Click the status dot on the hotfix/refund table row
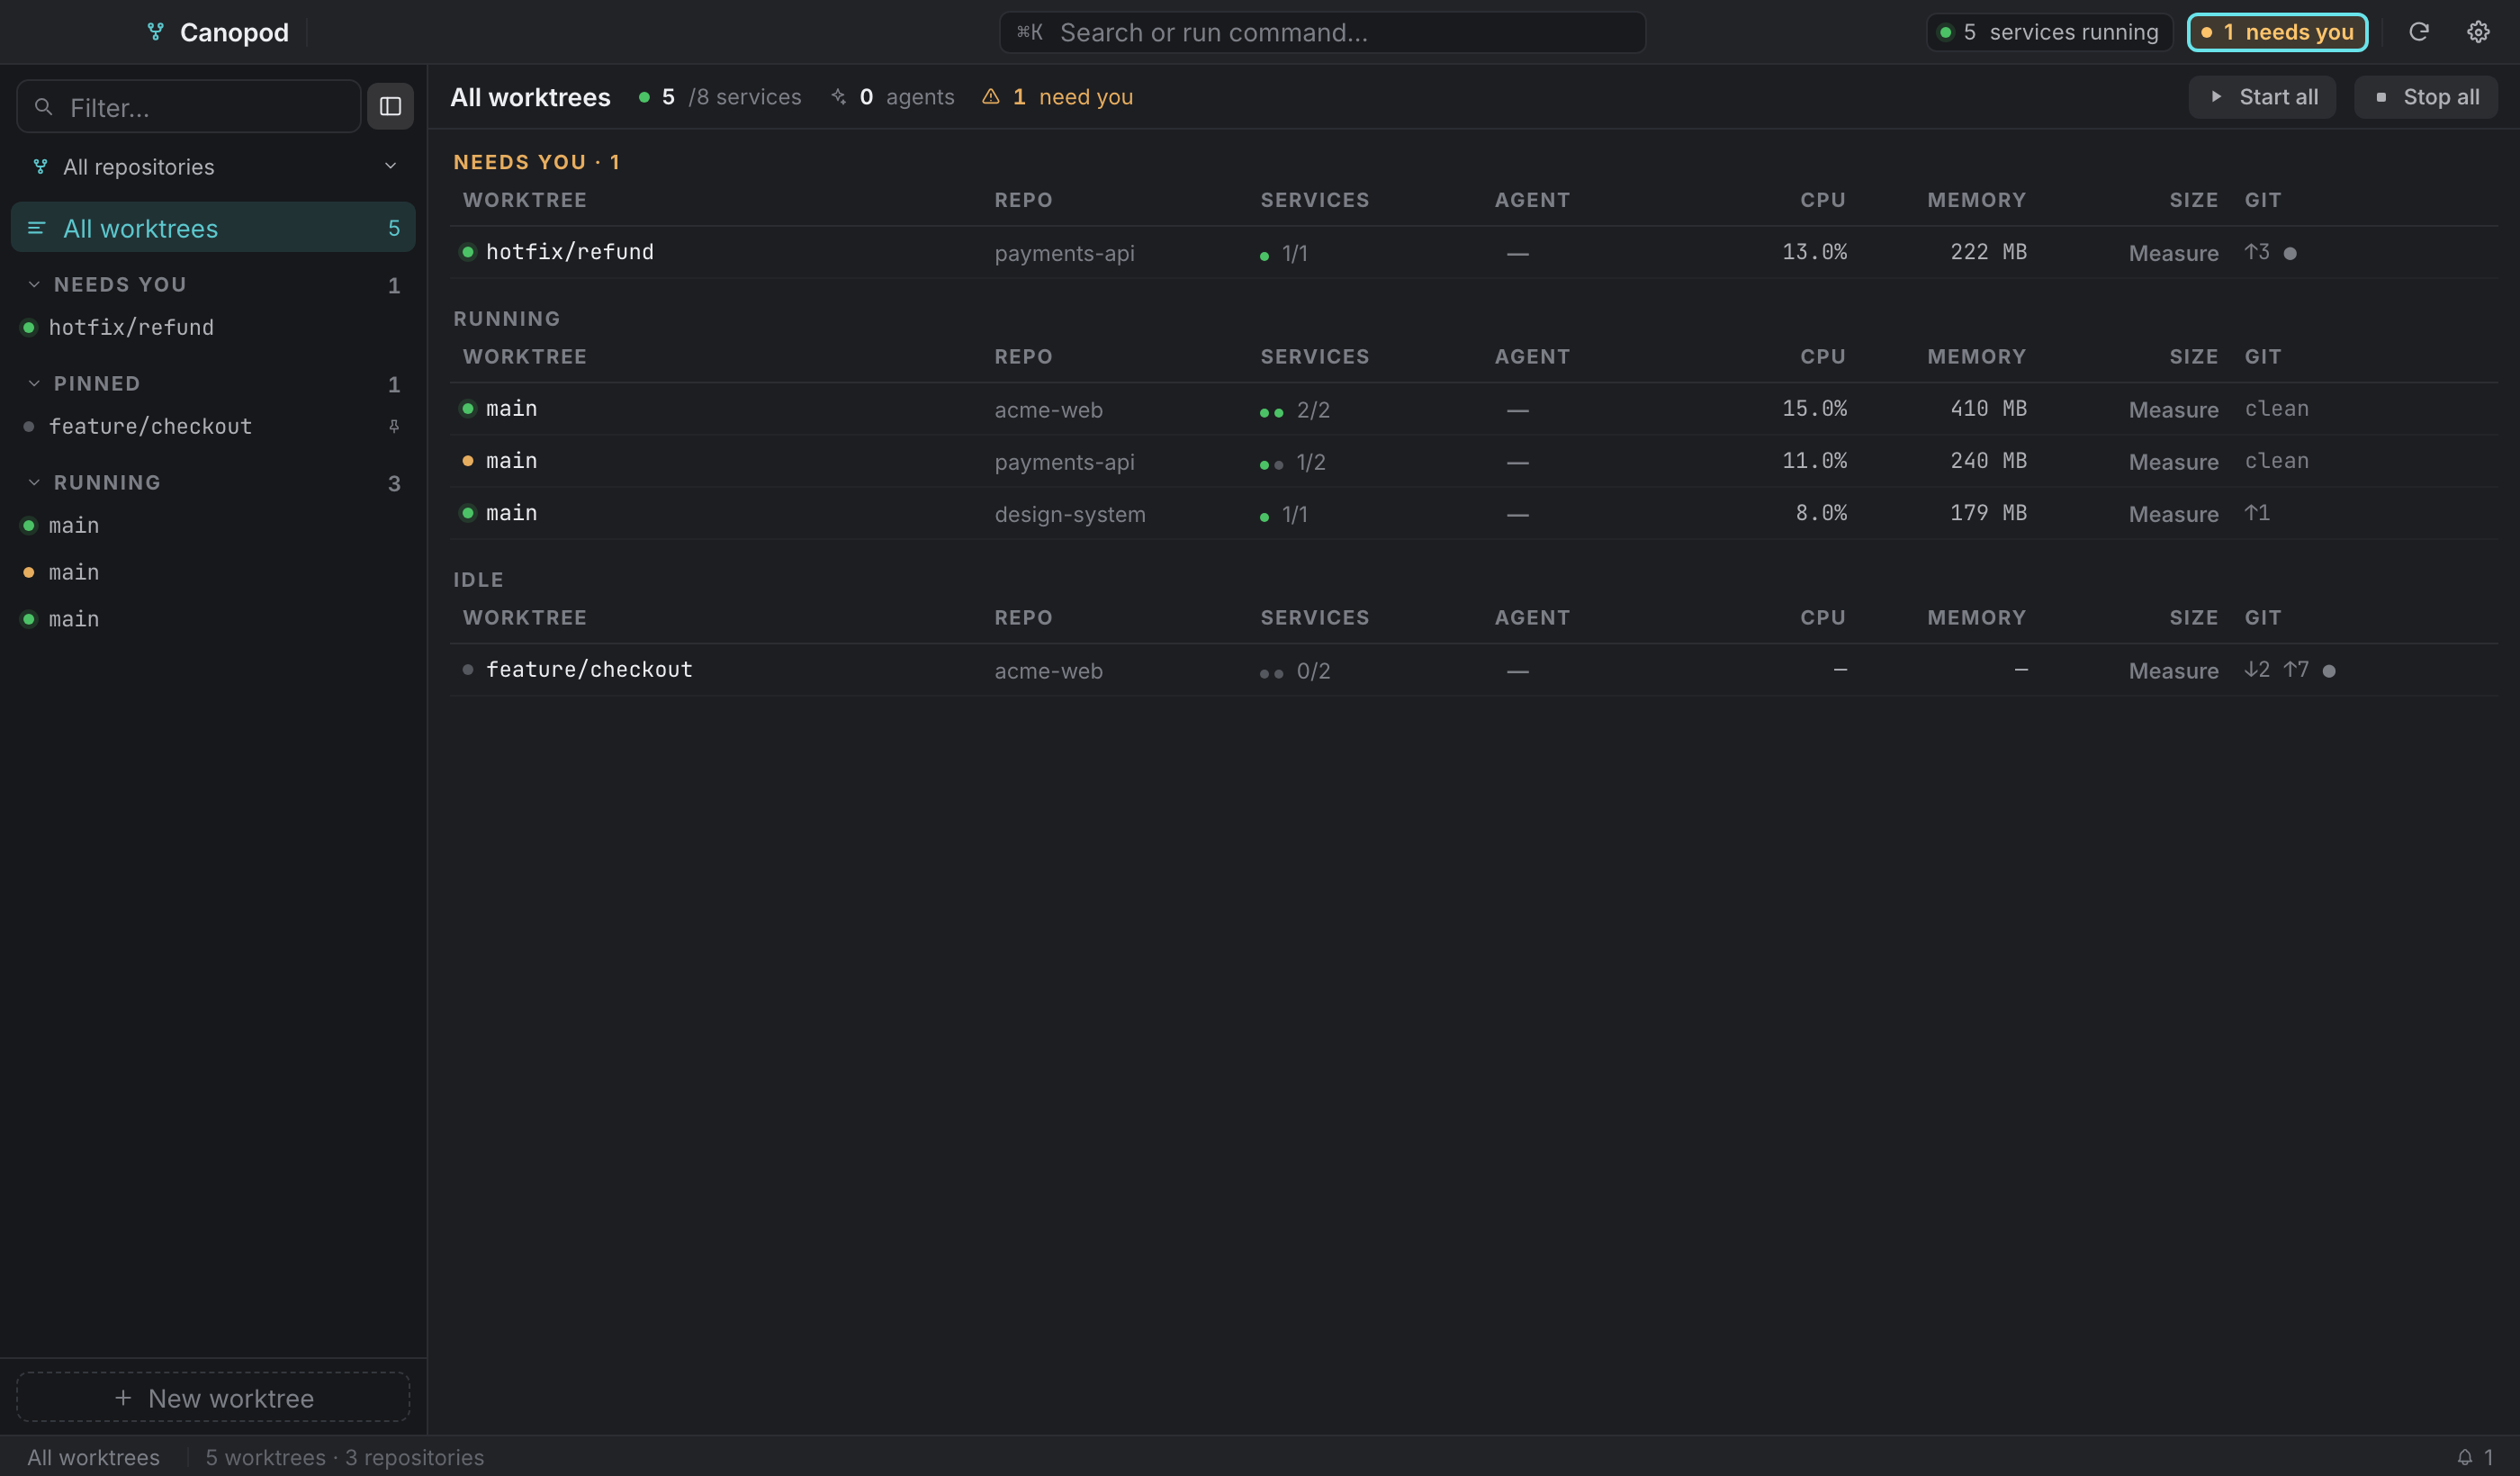The image size is (2520, 1476). tap(467, 252)
